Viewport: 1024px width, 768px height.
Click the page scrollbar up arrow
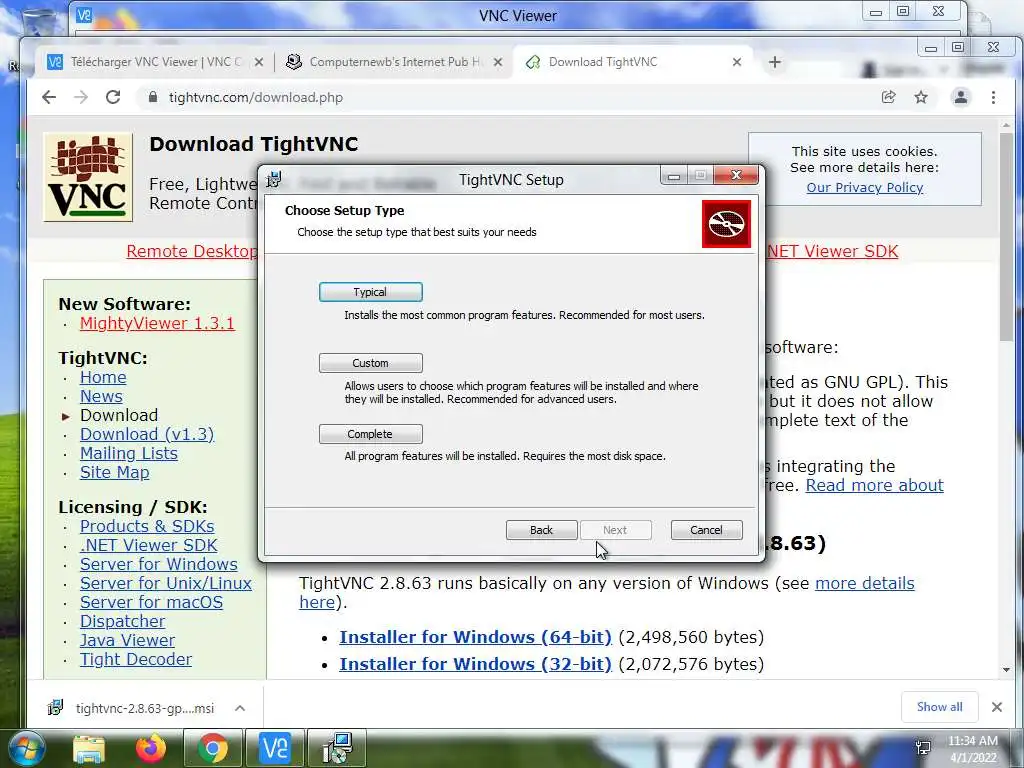click(1006, 125)
